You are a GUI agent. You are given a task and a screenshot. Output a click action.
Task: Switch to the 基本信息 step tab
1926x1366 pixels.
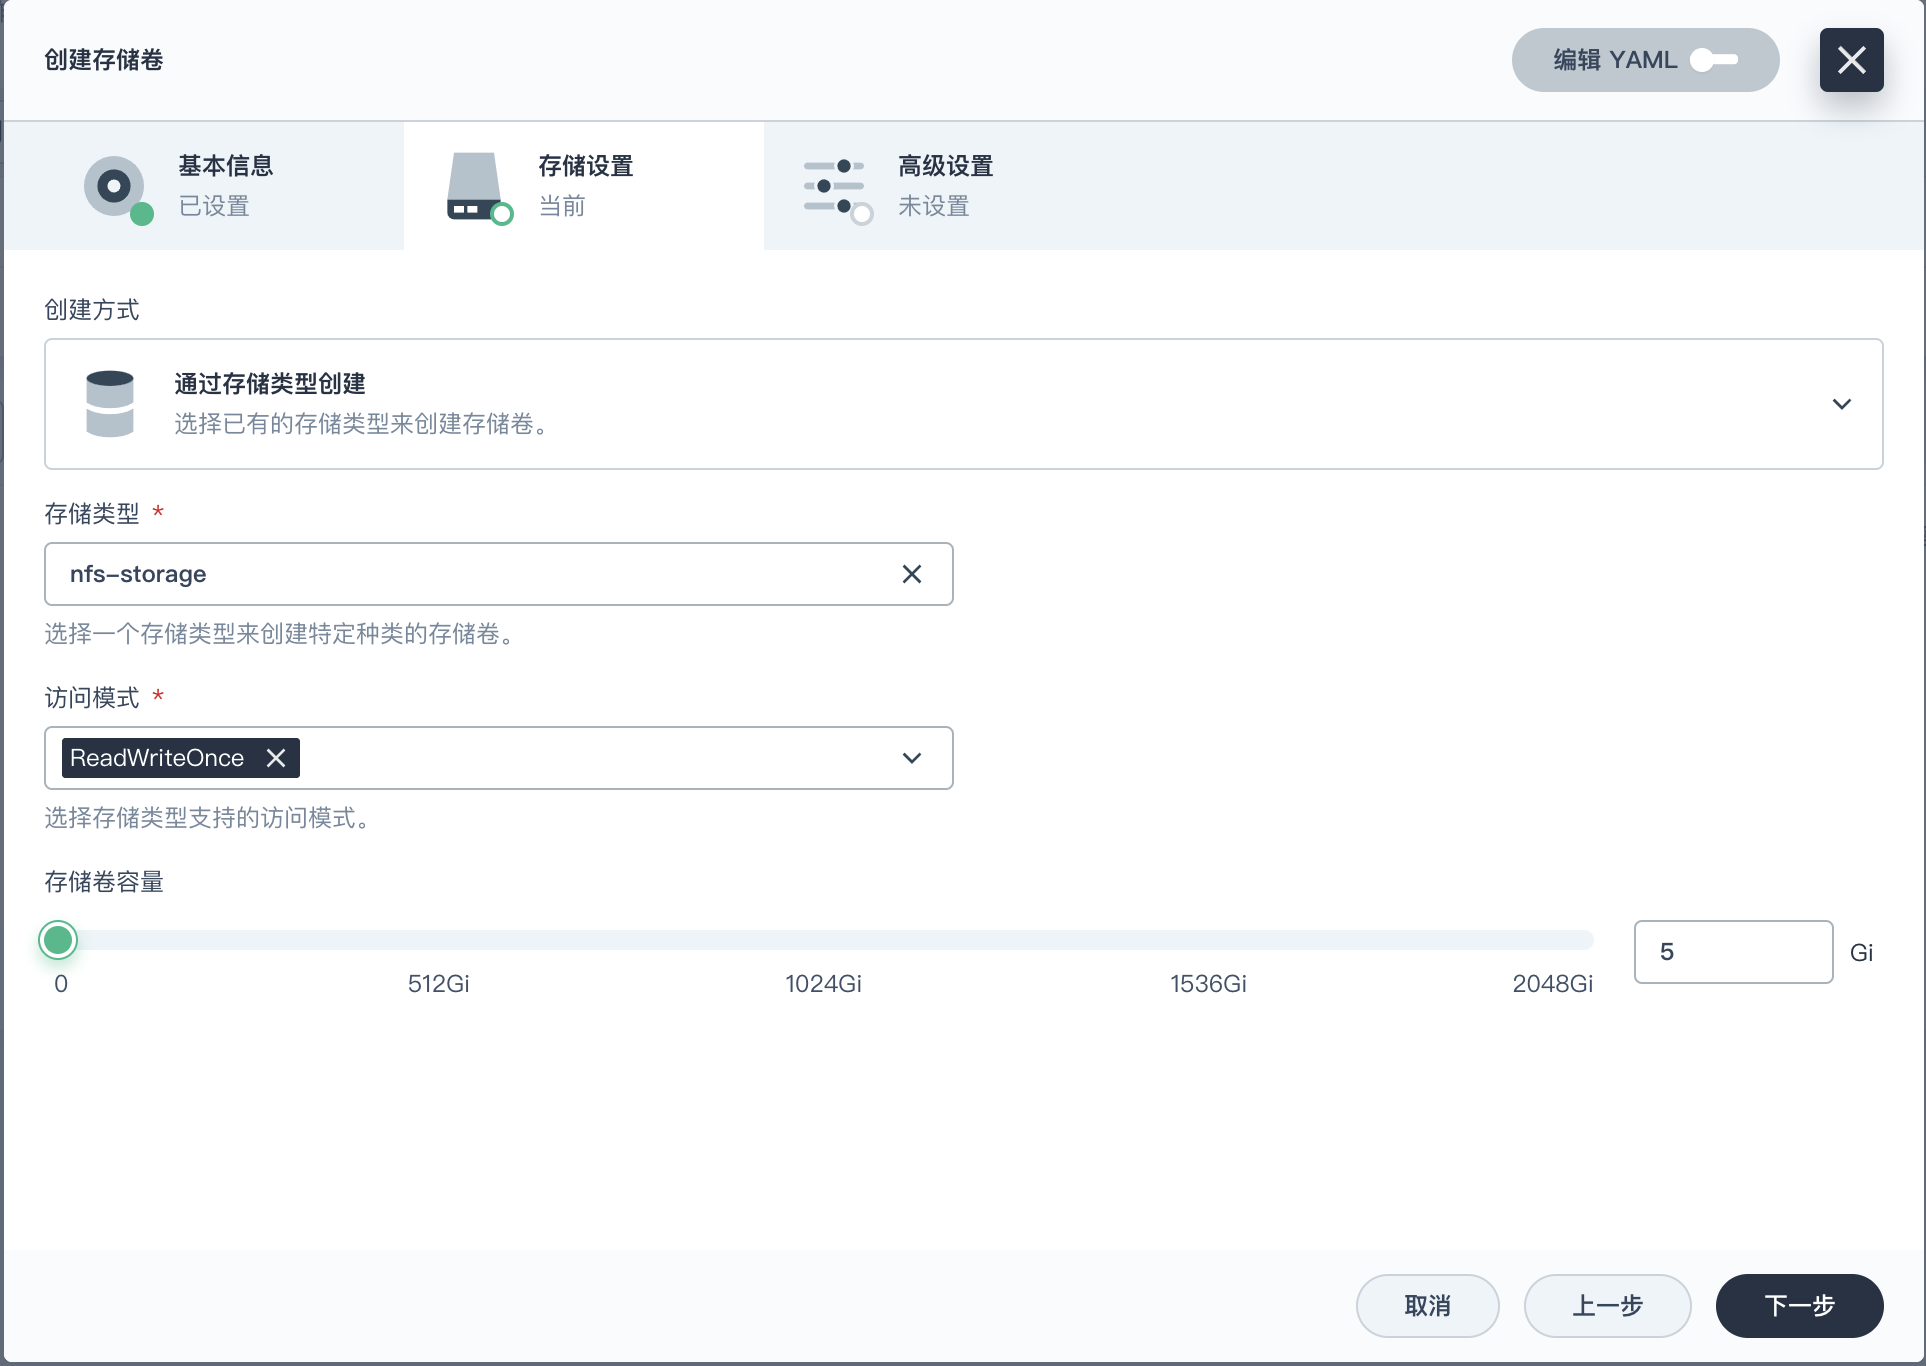pyautogui.click(x=226, y=186)
